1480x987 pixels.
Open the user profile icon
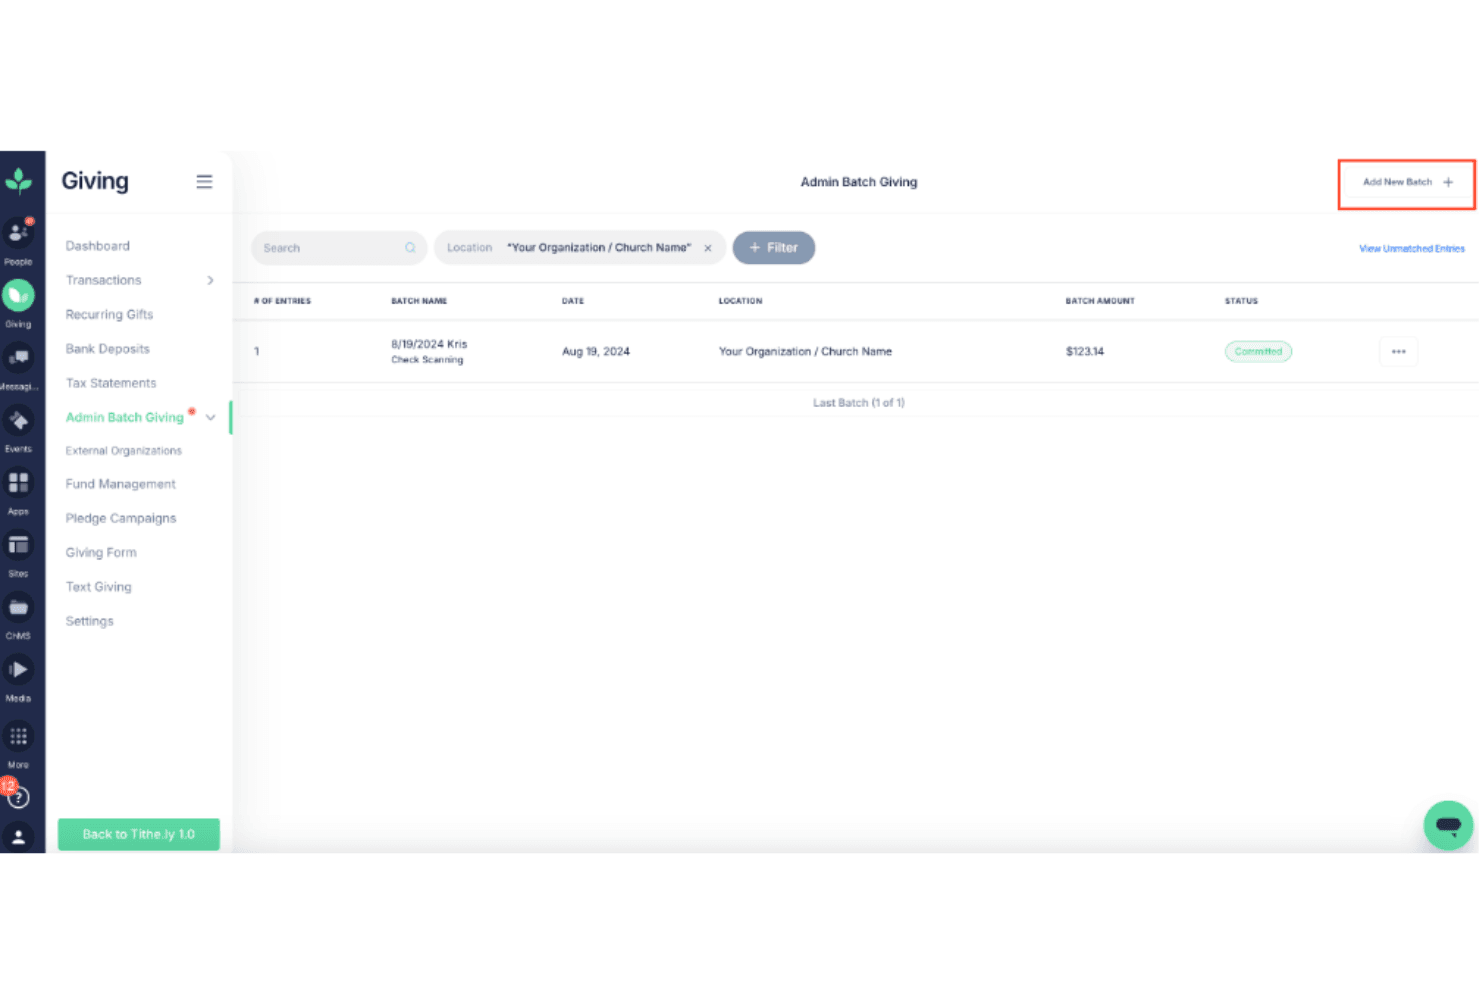(x=18, y=837)
